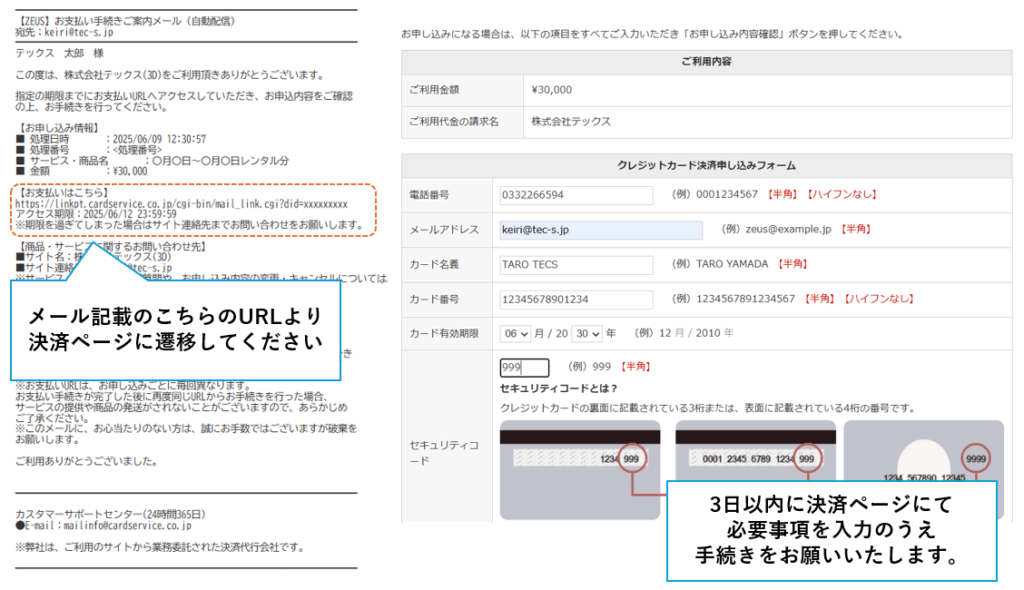The image size is (1024, 590).
Task: Click the ご利用内容 table header
Action: click(x=707, y=61)
